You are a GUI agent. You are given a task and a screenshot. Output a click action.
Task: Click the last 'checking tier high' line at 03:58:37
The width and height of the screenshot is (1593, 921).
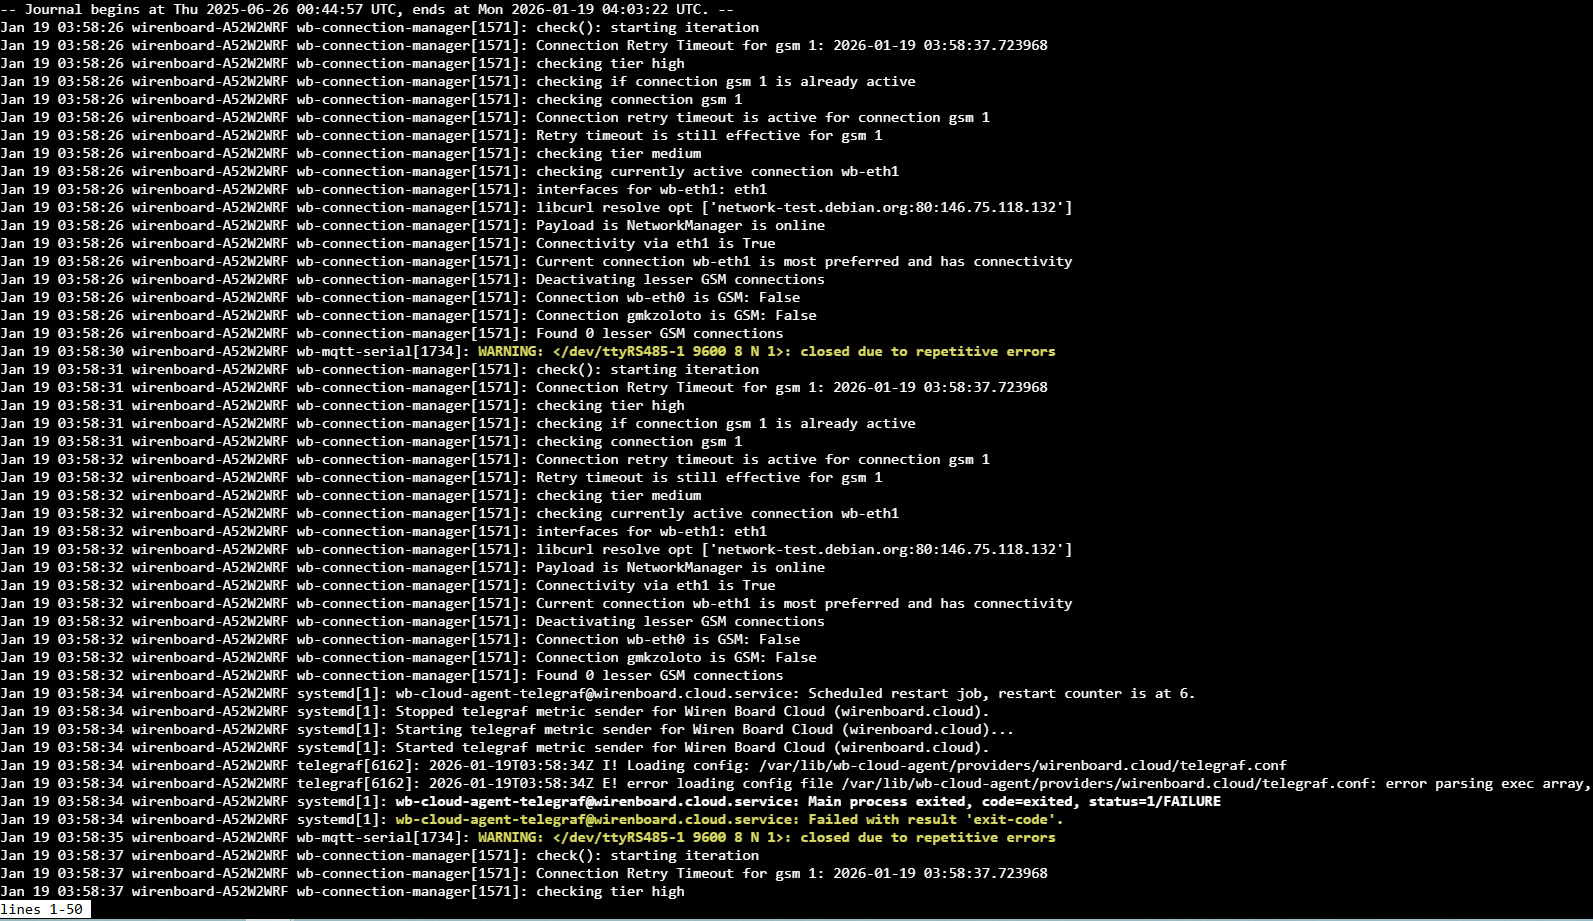(610, 891)
